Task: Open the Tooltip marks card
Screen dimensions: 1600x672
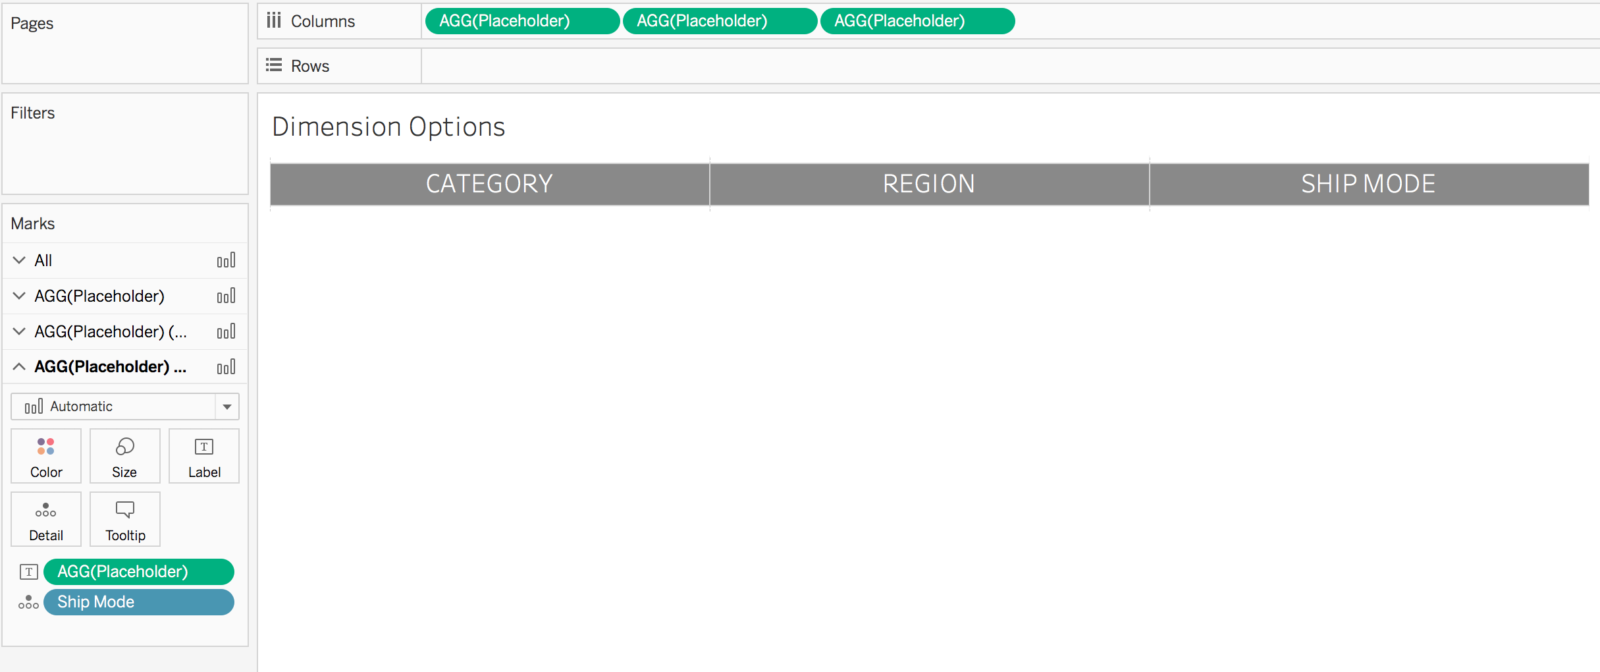Action: point(125,520)
